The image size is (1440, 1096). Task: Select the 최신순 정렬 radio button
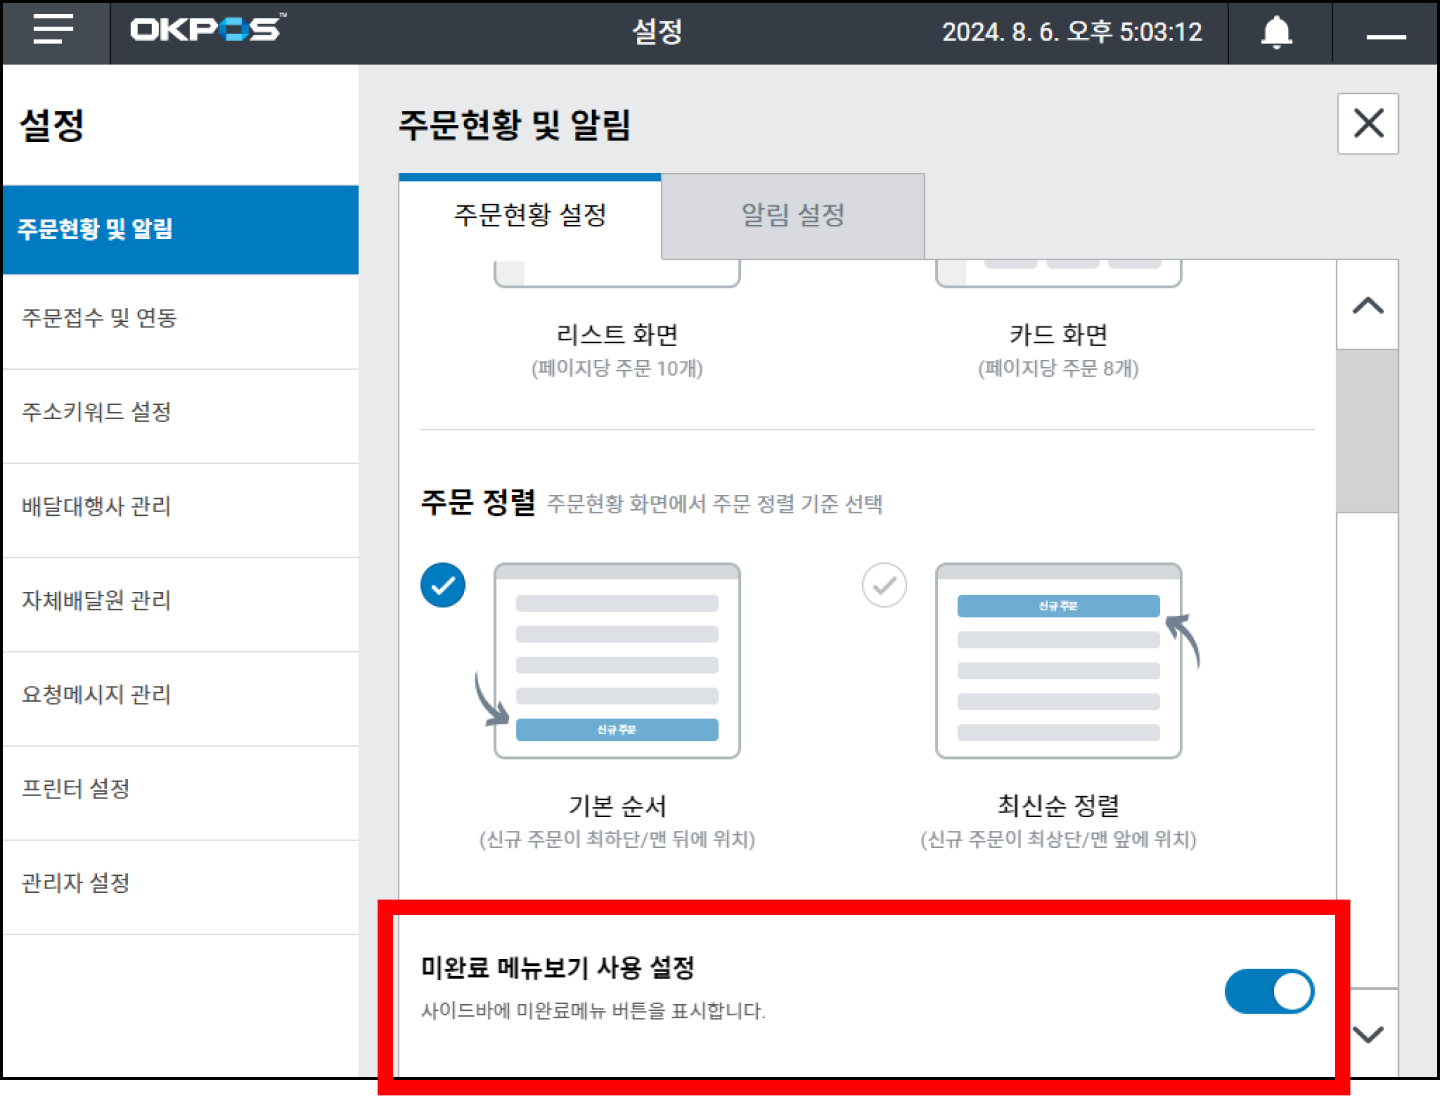pyautogui.click(x=884, y=585)
